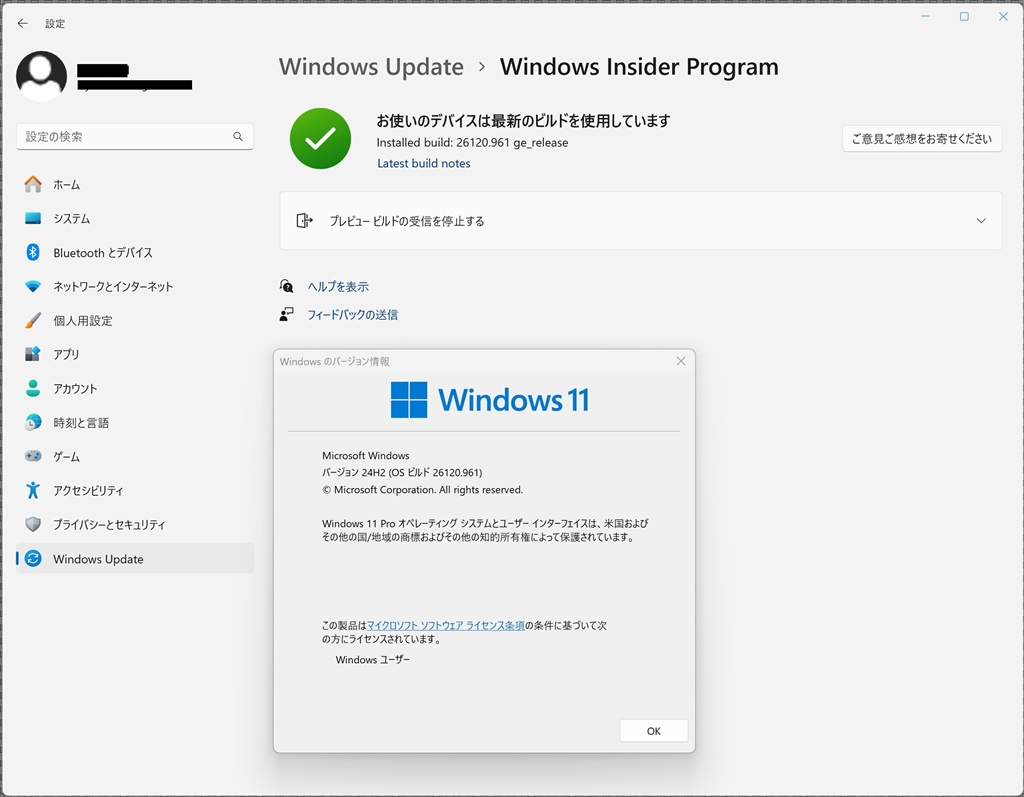Click フィードバックの送信 link
1024x797 pixels.
click(353, 314)
